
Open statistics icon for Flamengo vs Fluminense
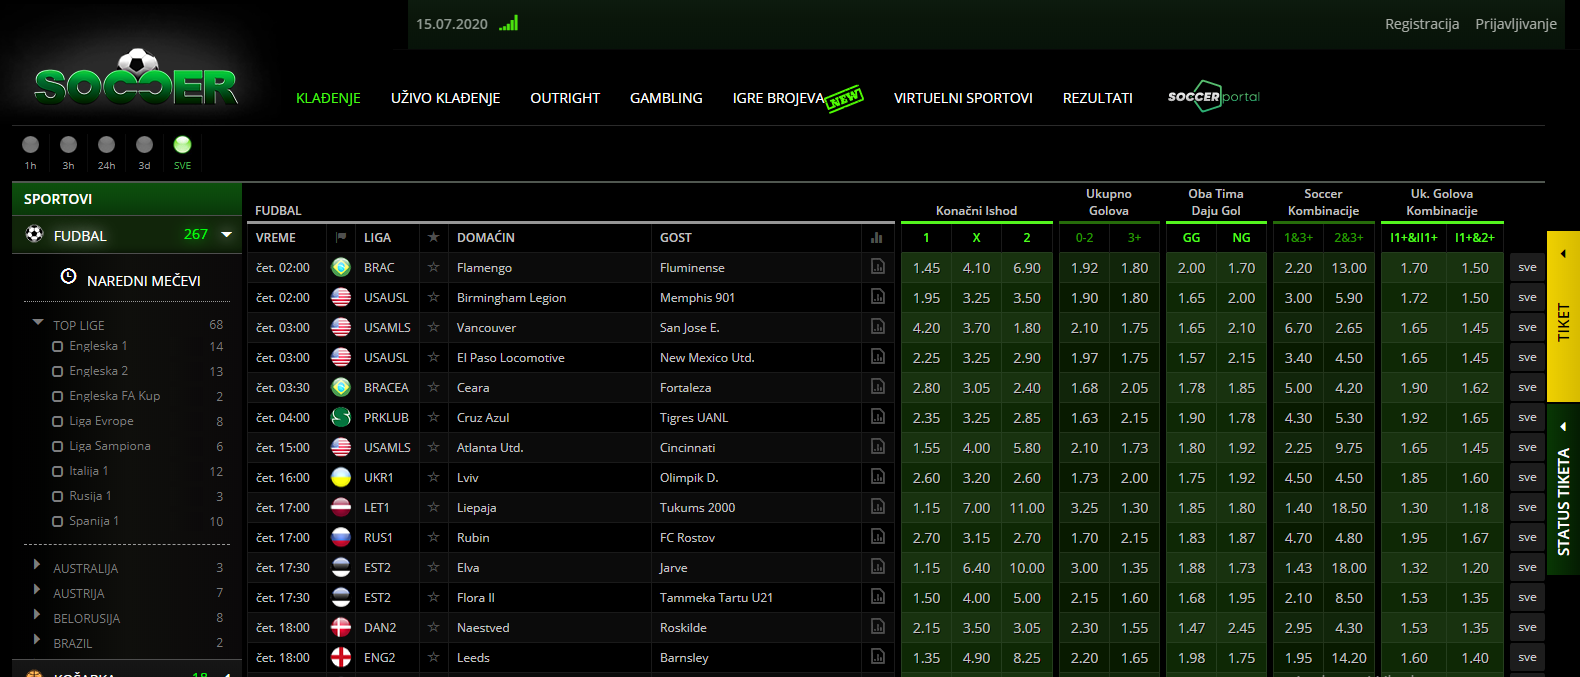click(877, 266)
